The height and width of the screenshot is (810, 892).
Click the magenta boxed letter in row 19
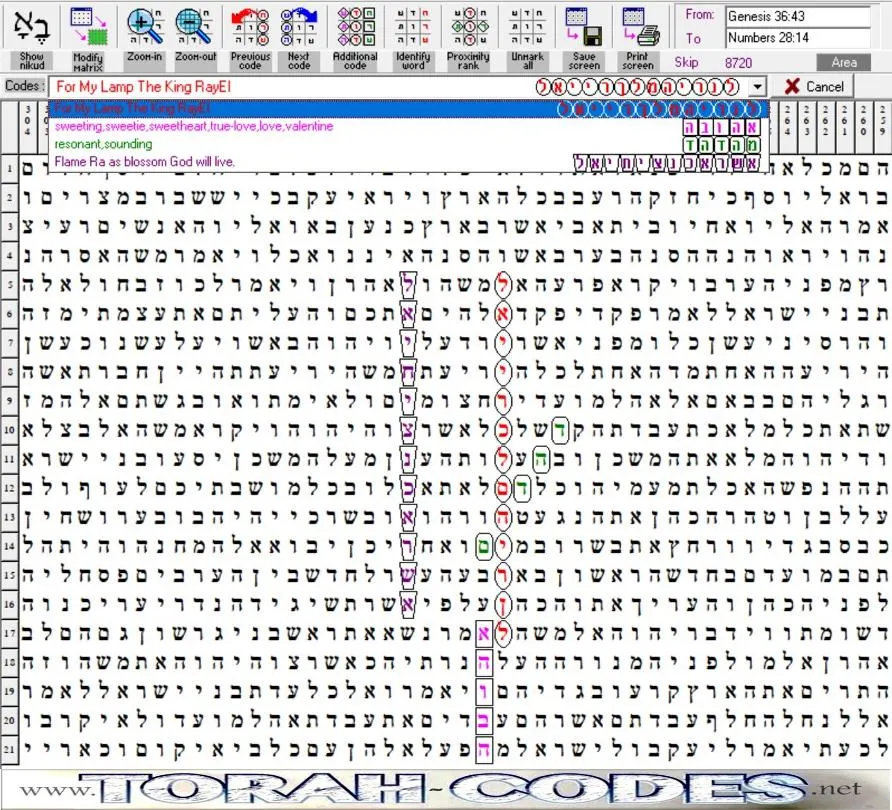tap(484, 692)
